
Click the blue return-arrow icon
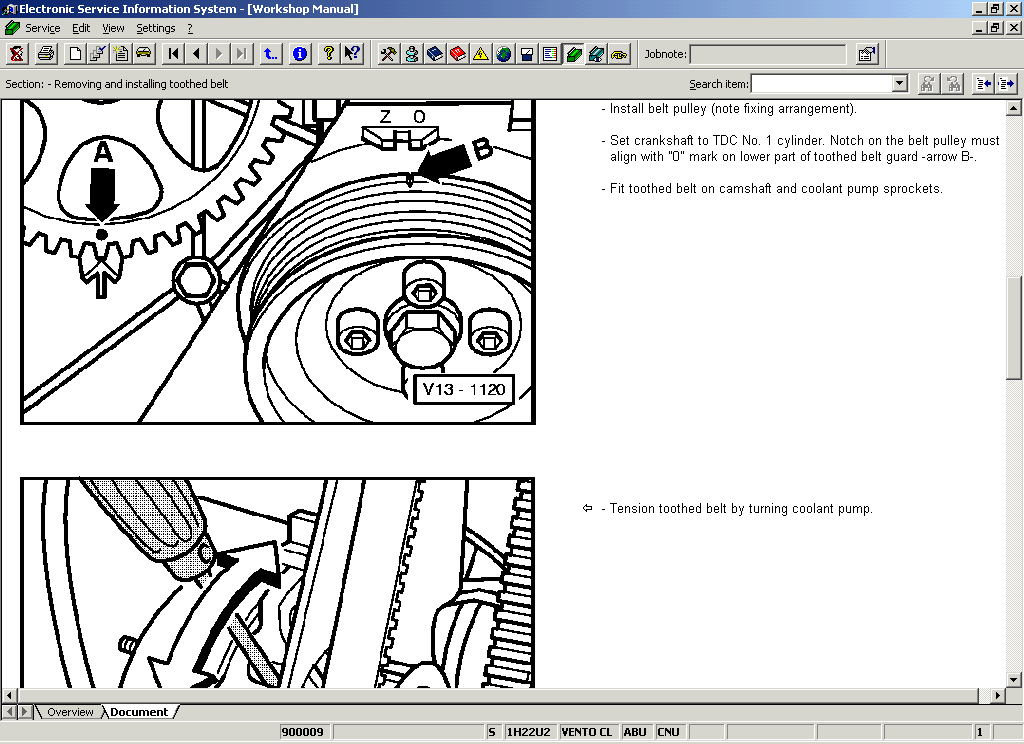pyautogui.click(x=270, y=54)
